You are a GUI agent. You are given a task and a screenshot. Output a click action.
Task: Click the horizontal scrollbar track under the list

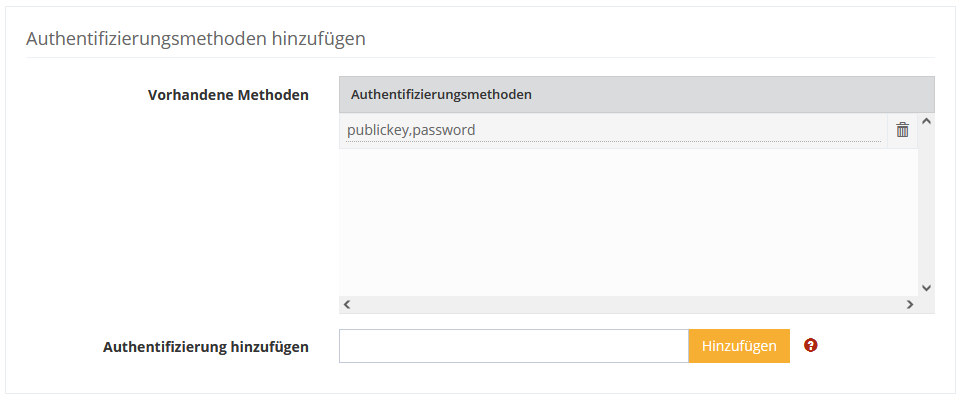(x=628, y=304)
